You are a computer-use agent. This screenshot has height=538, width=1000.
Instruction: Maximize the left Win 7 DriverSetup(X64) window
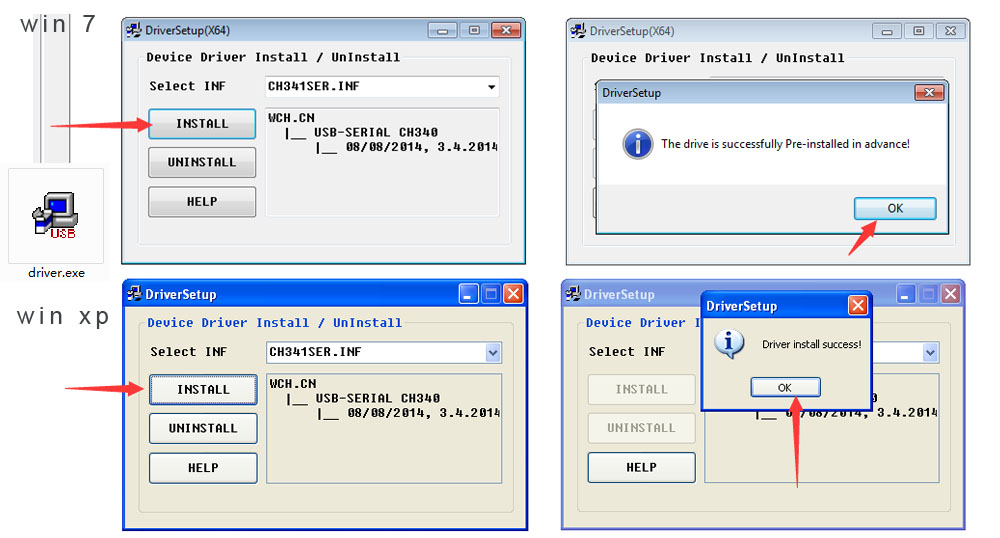pyautogui.click(x=474, y=30)
